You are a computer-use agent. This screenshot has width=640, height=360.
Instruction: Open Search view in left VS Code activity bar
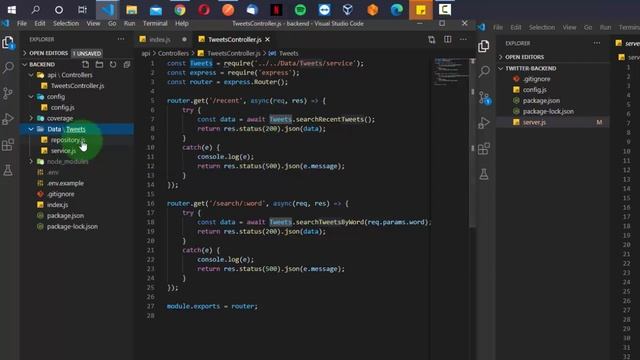pos(8,67)
